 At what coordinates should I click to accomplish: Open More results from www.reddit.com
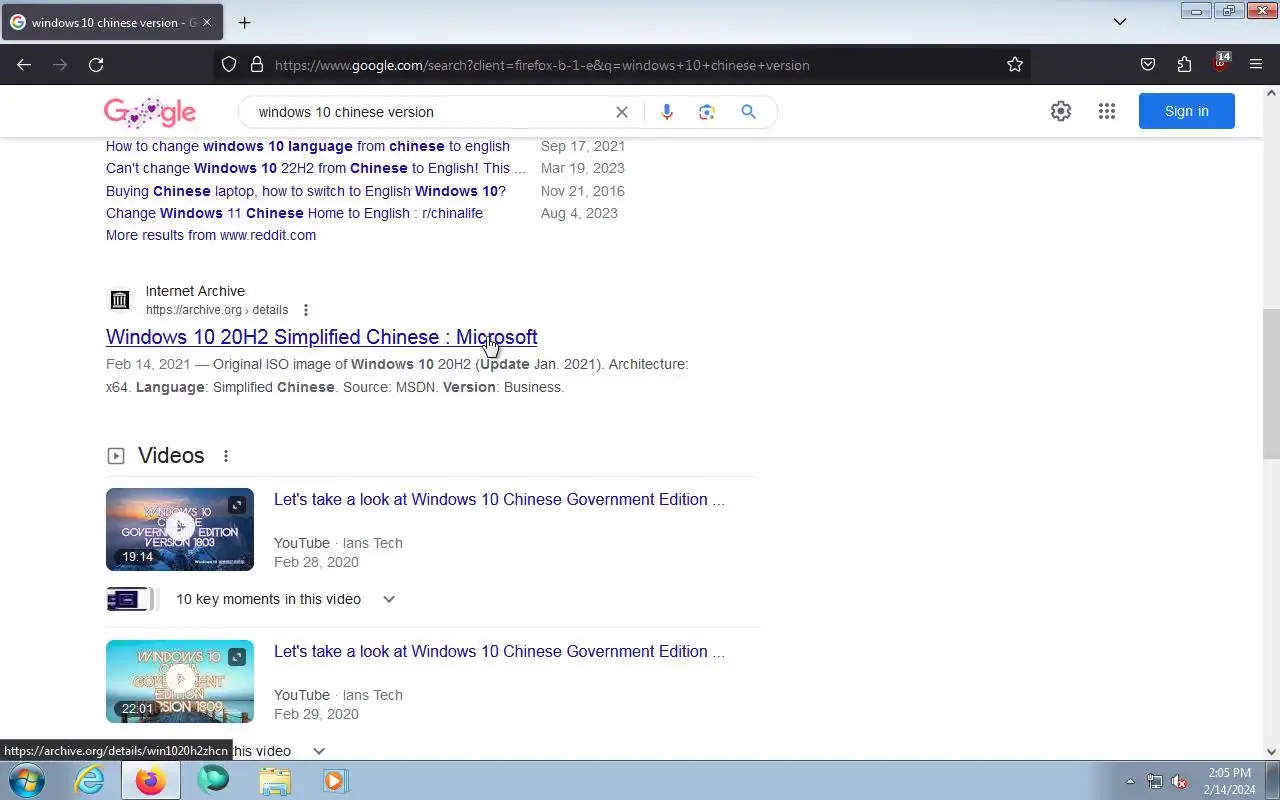click(211, 235)
